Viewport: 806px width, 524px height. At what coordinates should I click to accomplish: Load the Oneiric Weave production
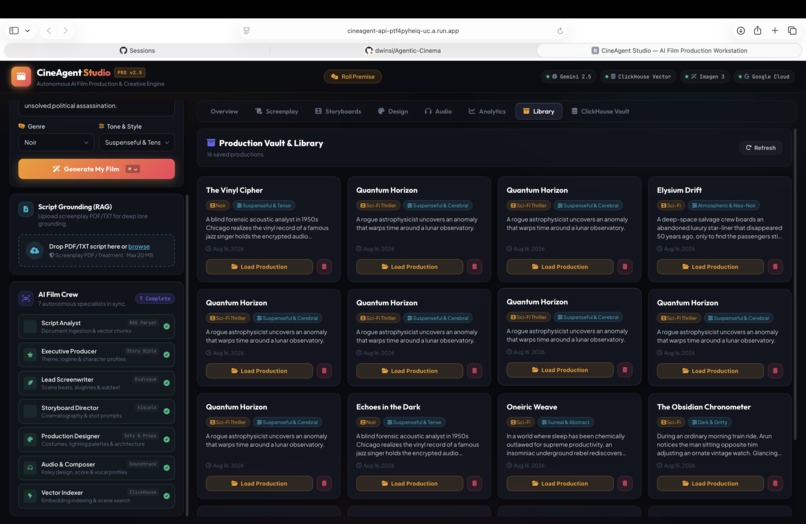click(x=560, y=483)
